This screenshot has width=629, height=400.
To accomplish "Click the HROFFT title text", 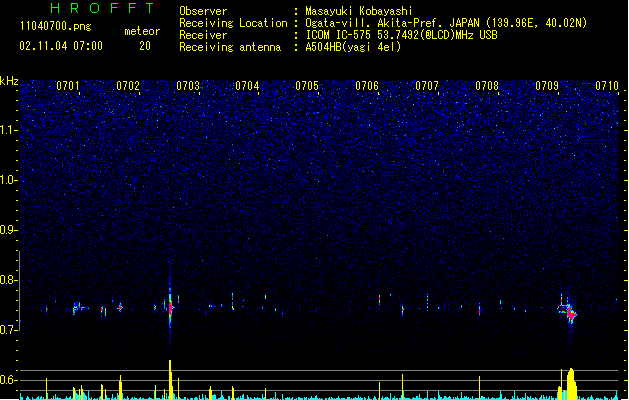I will pyautogui.click(x=102, y=8).
